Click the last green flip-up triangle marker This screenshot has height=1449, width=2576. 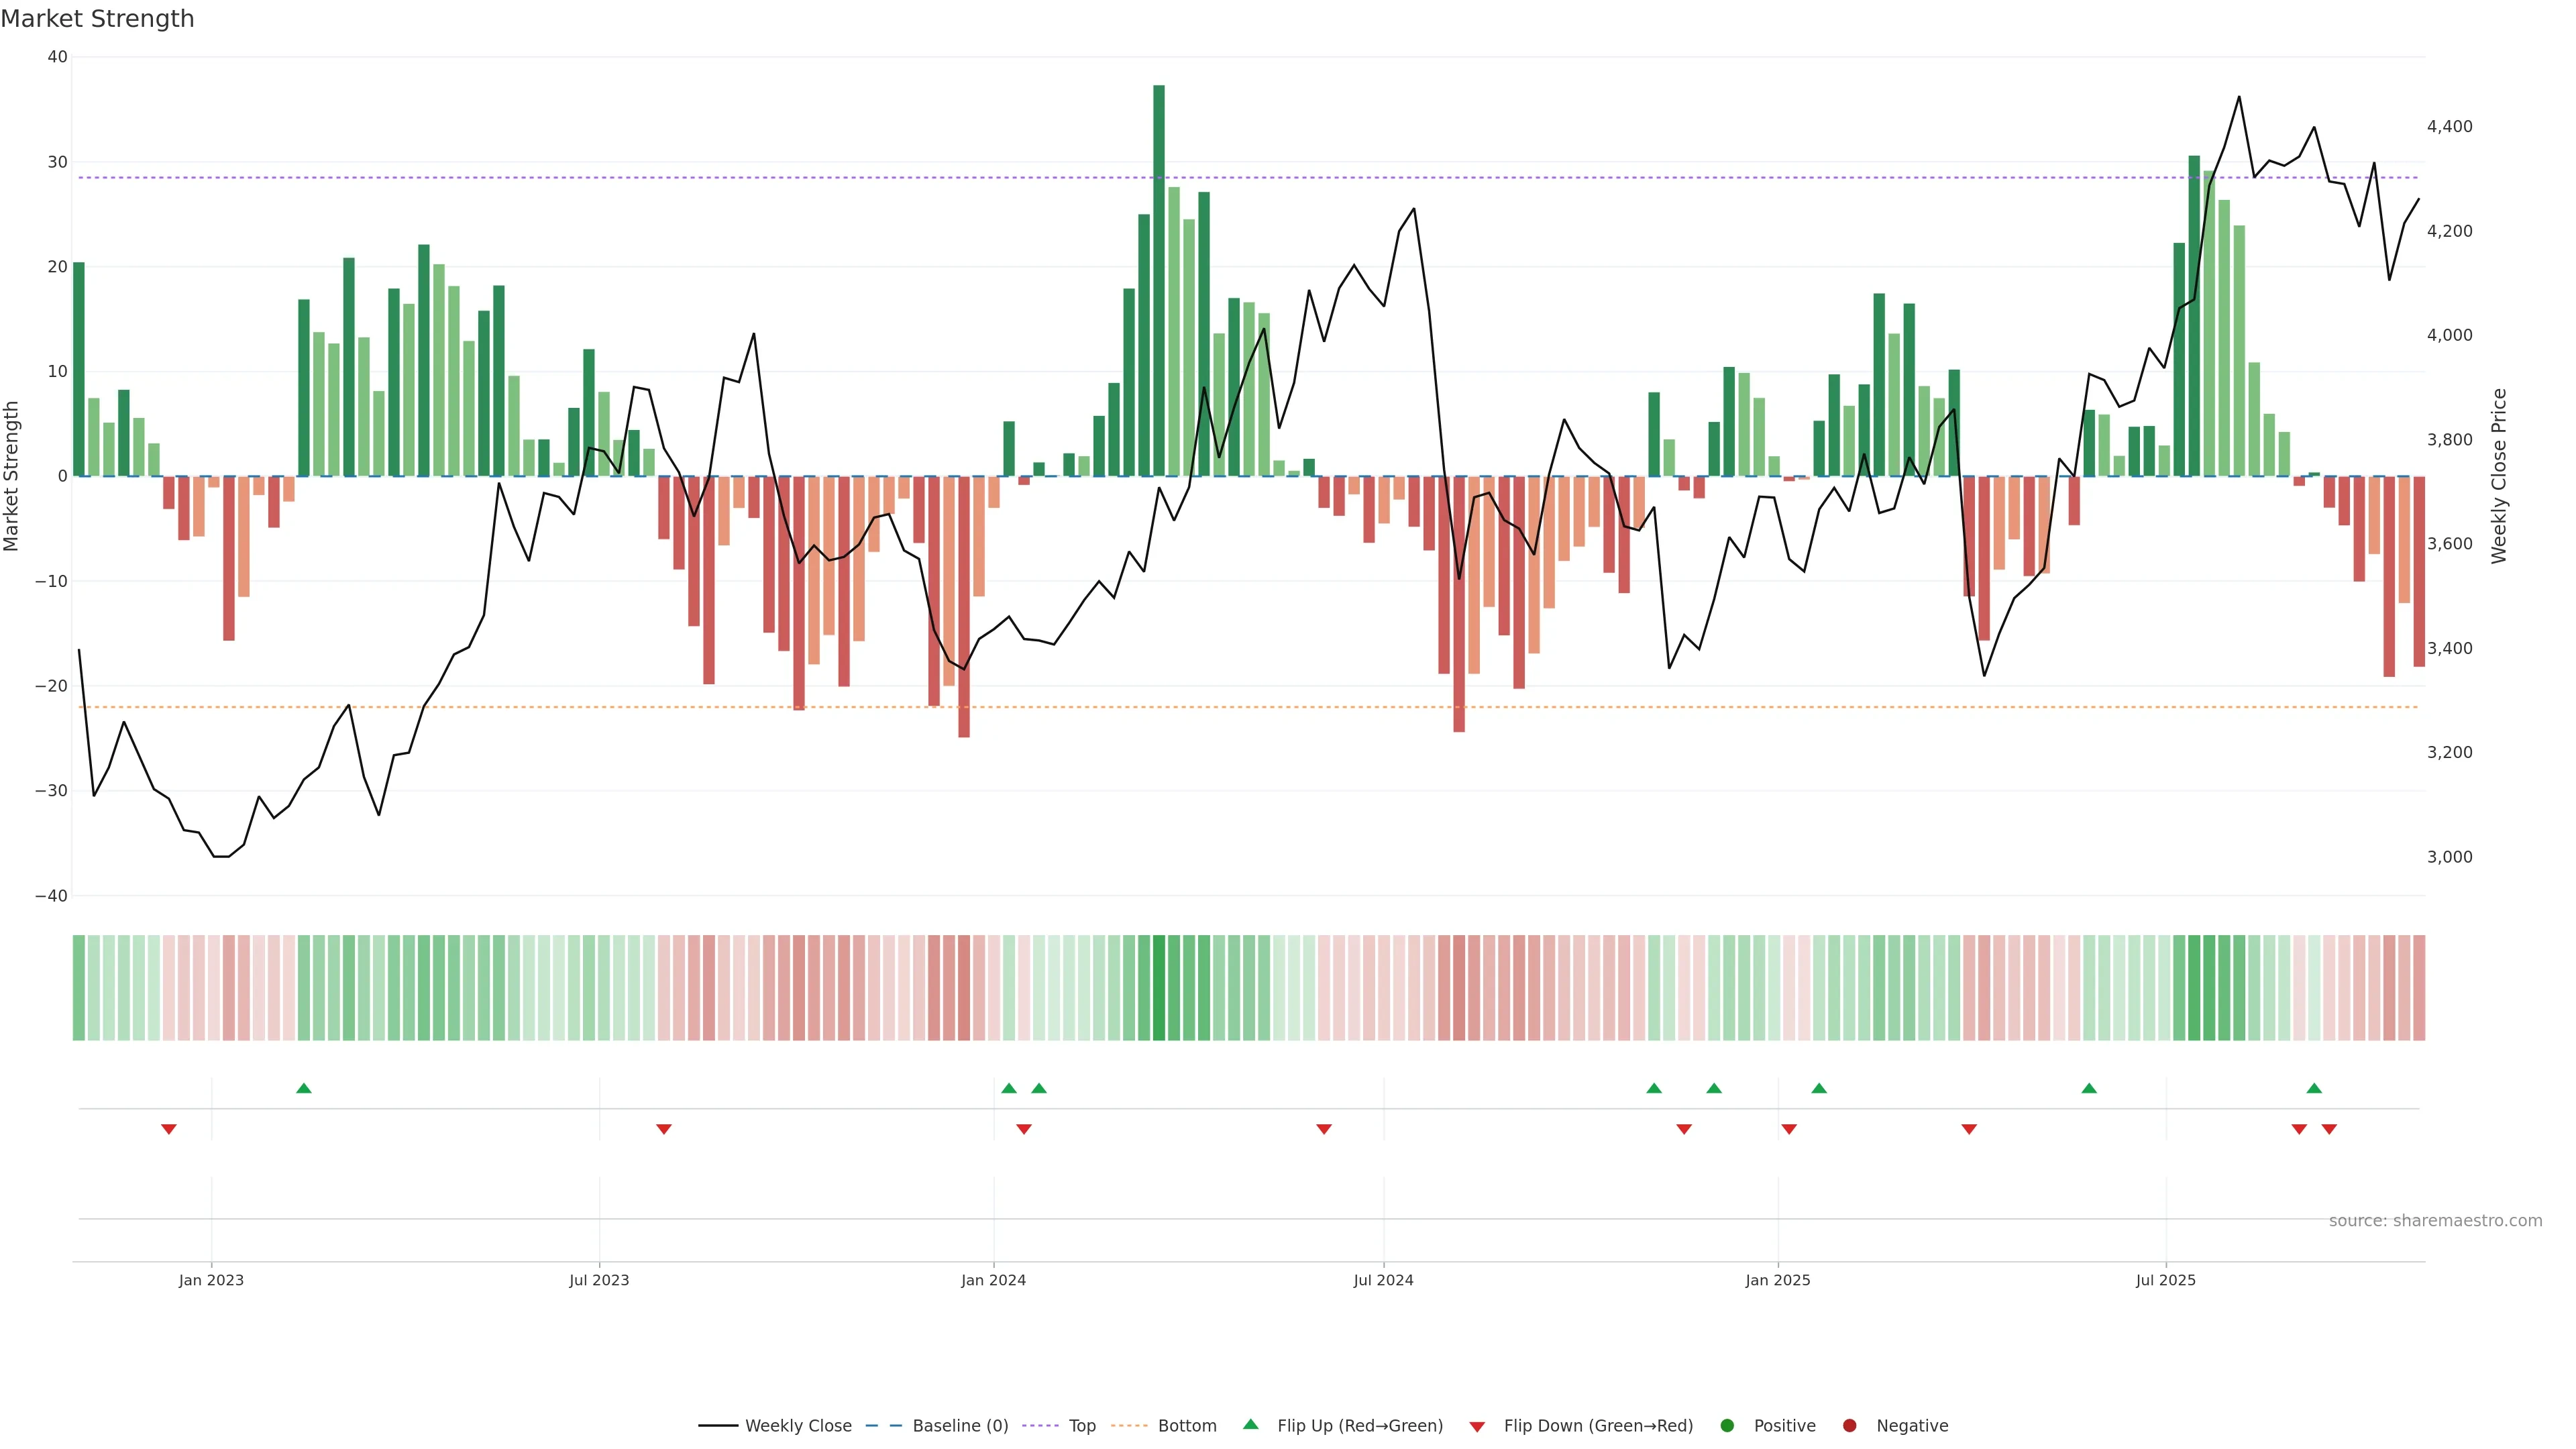(x=2314, y=1088)
